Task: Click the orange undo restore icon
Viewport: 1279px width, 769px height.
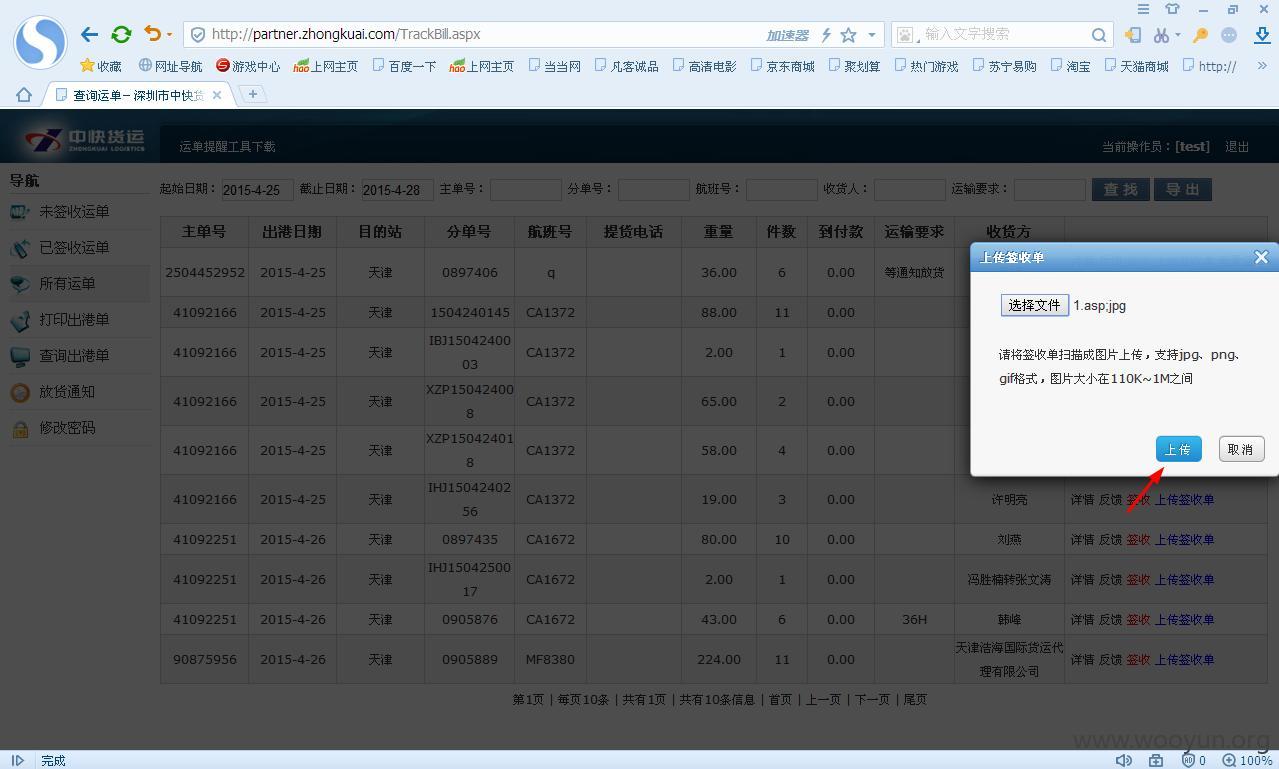Action: point(152,33)
